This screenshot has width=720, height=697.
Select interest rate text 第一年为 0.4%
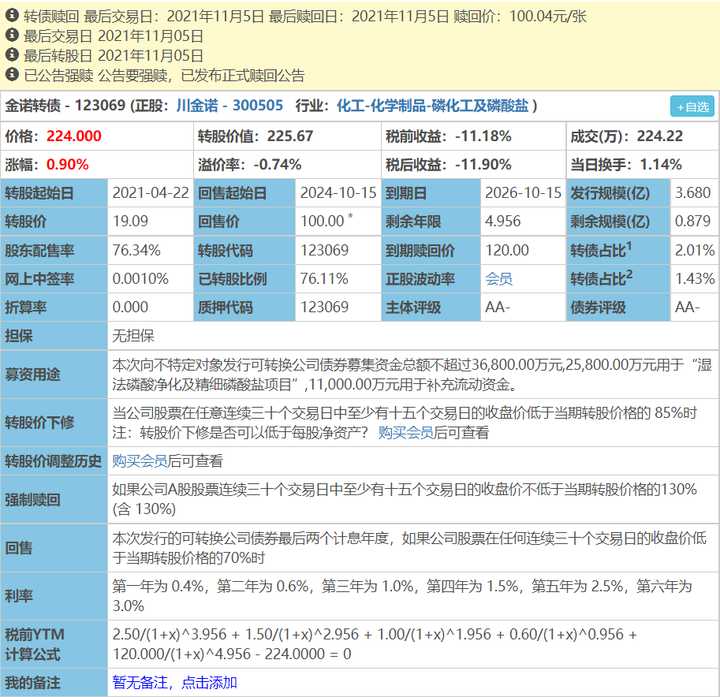158,586
